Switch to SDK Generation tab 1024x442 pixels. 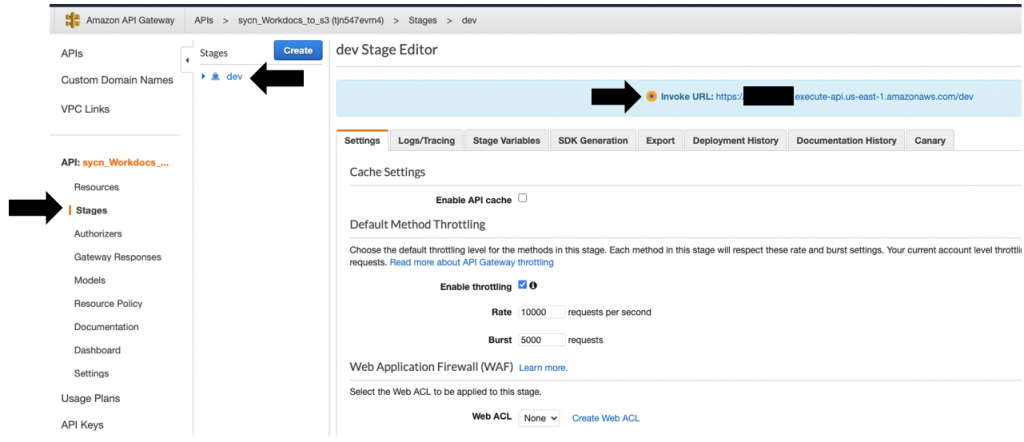click(593, 140)
